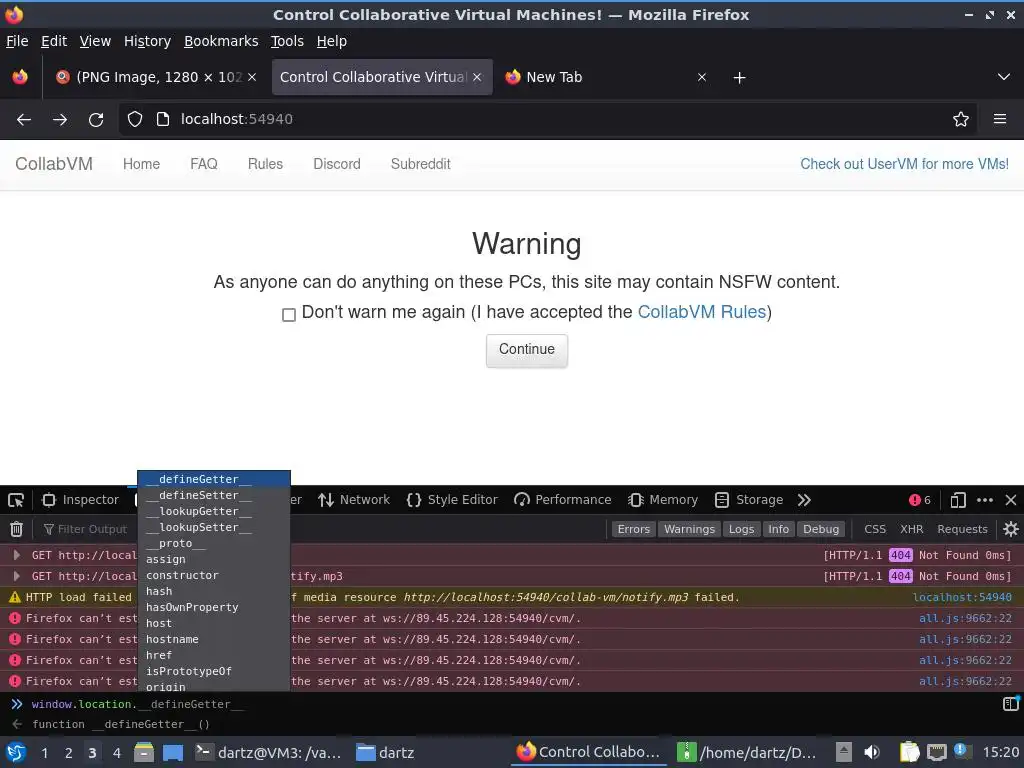Click the address bar showing localhost:54940
The width and height of the screenshot is (1024, 768).
point(547,120)
